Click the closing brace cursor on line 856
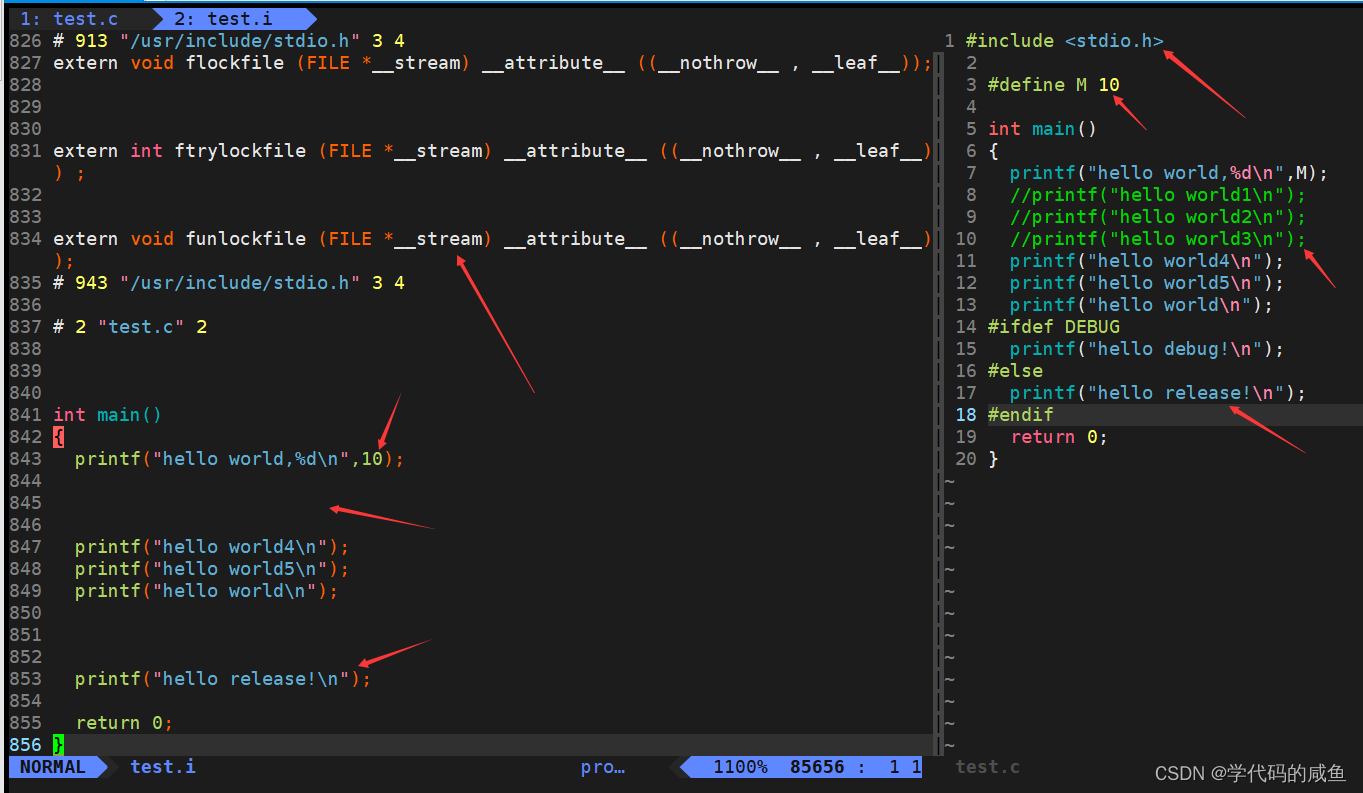This screenshot has width=1363, height=793. tap(58, 745)
